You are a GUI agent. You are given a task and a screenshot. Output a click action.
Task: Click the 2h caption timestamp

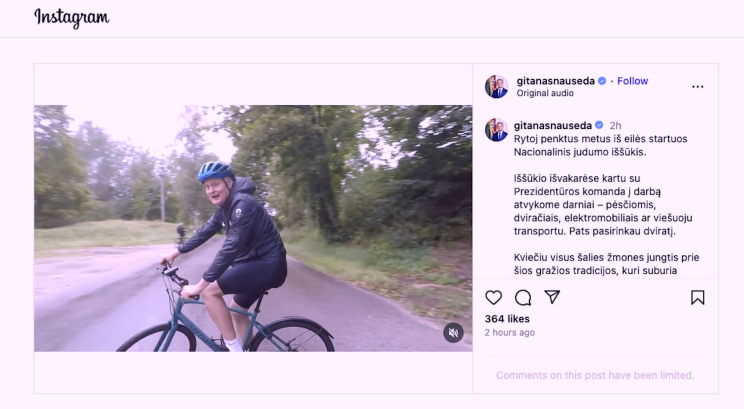[615, 126]
